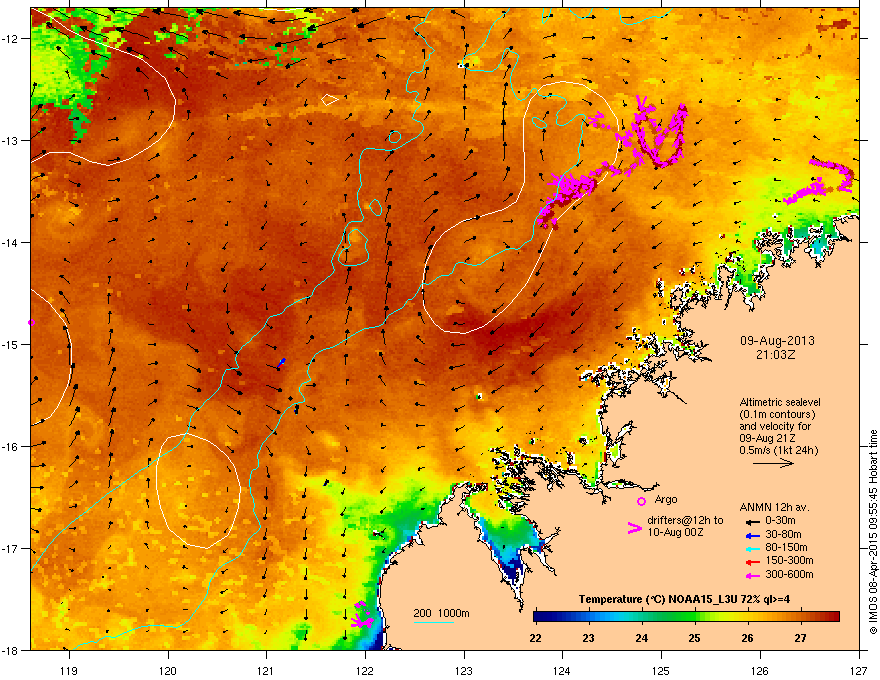Select the red 150-300m arrow legend symbol
Viewport: 880px width, 680px height.
(x=752, y=562)
